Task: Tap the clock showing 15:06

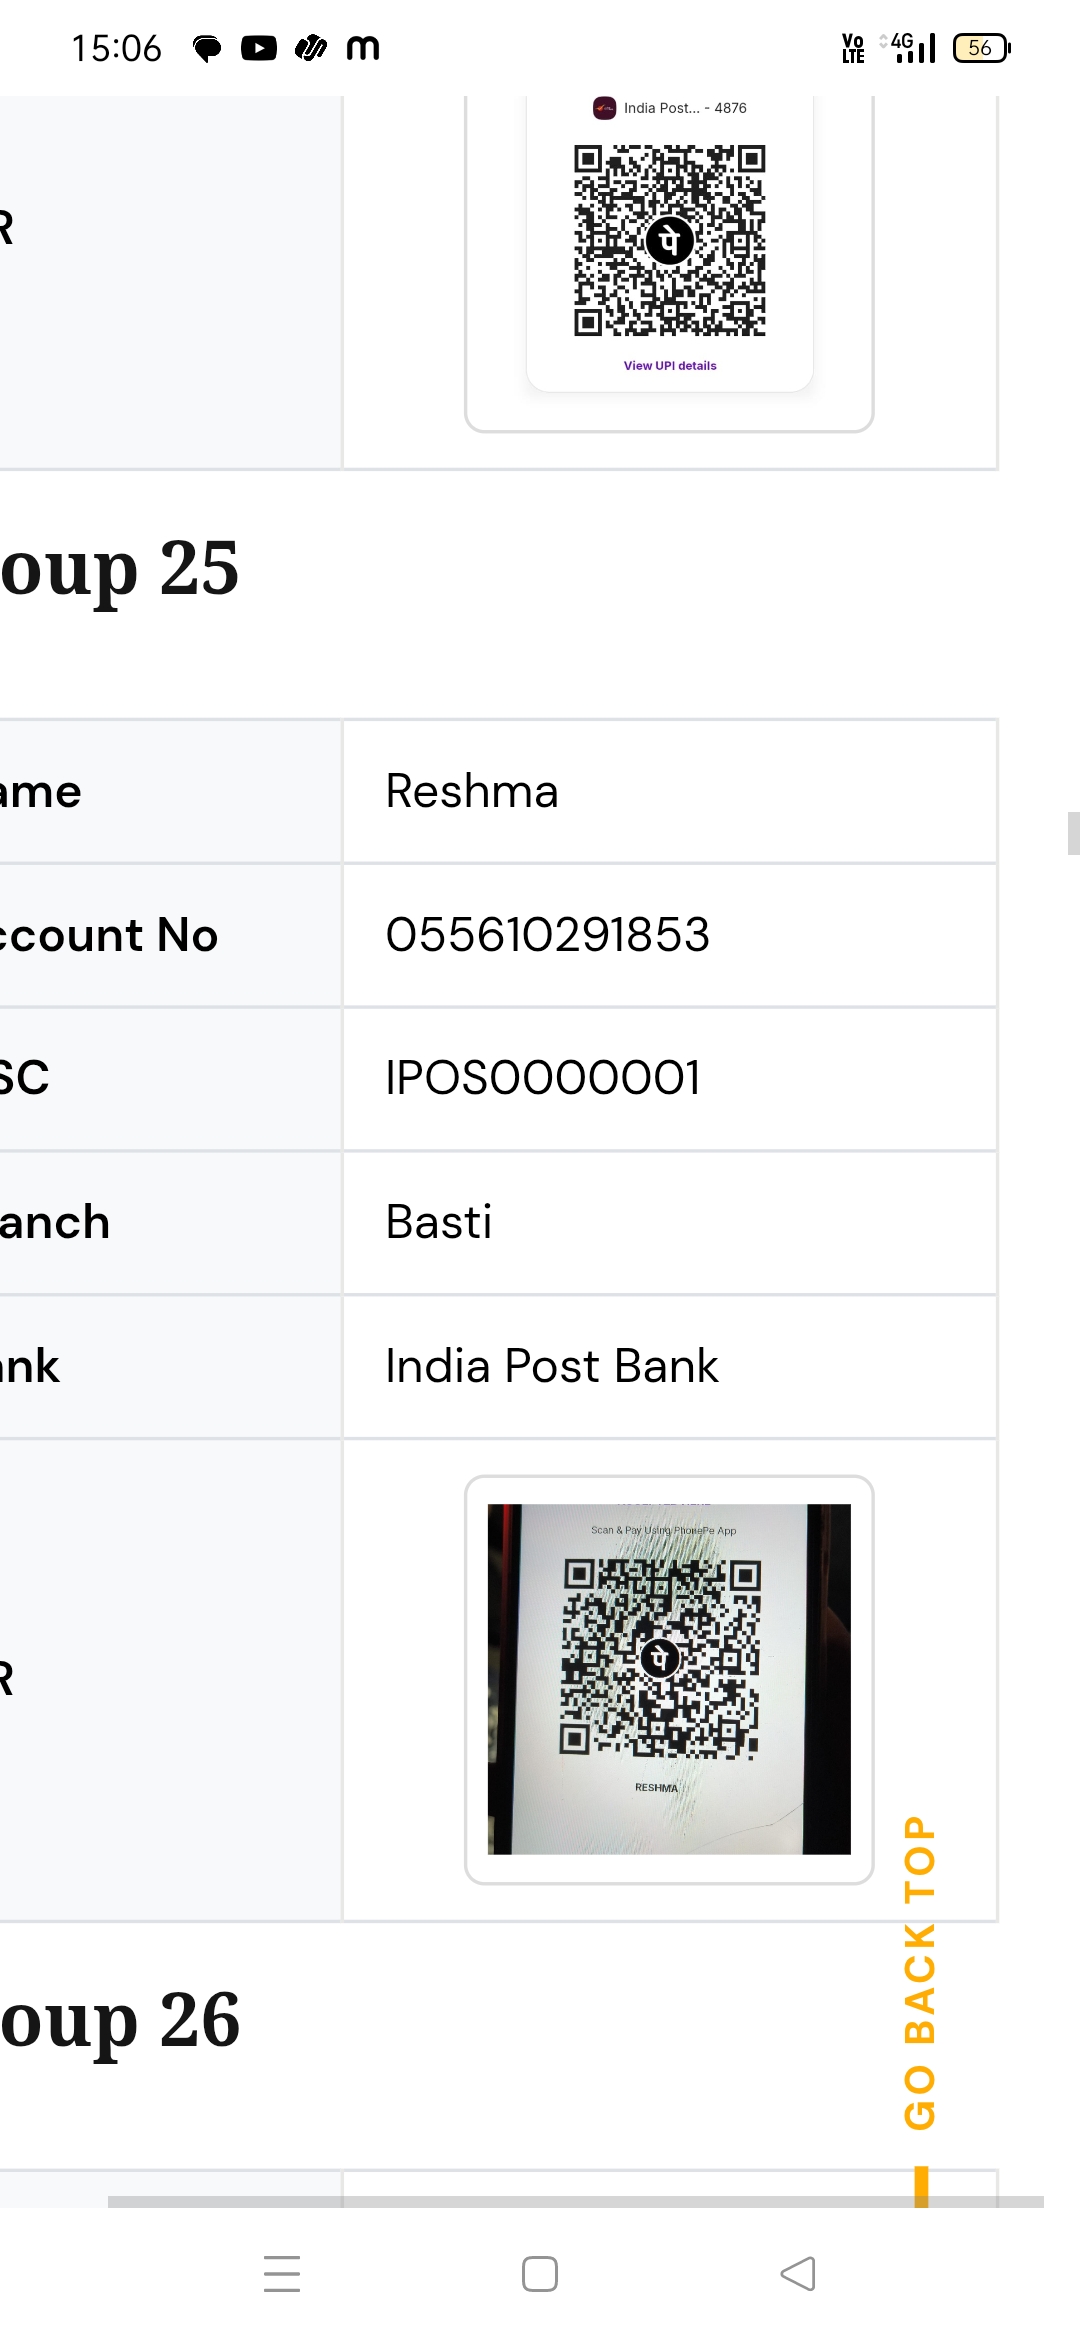Action: pos(117,48)
